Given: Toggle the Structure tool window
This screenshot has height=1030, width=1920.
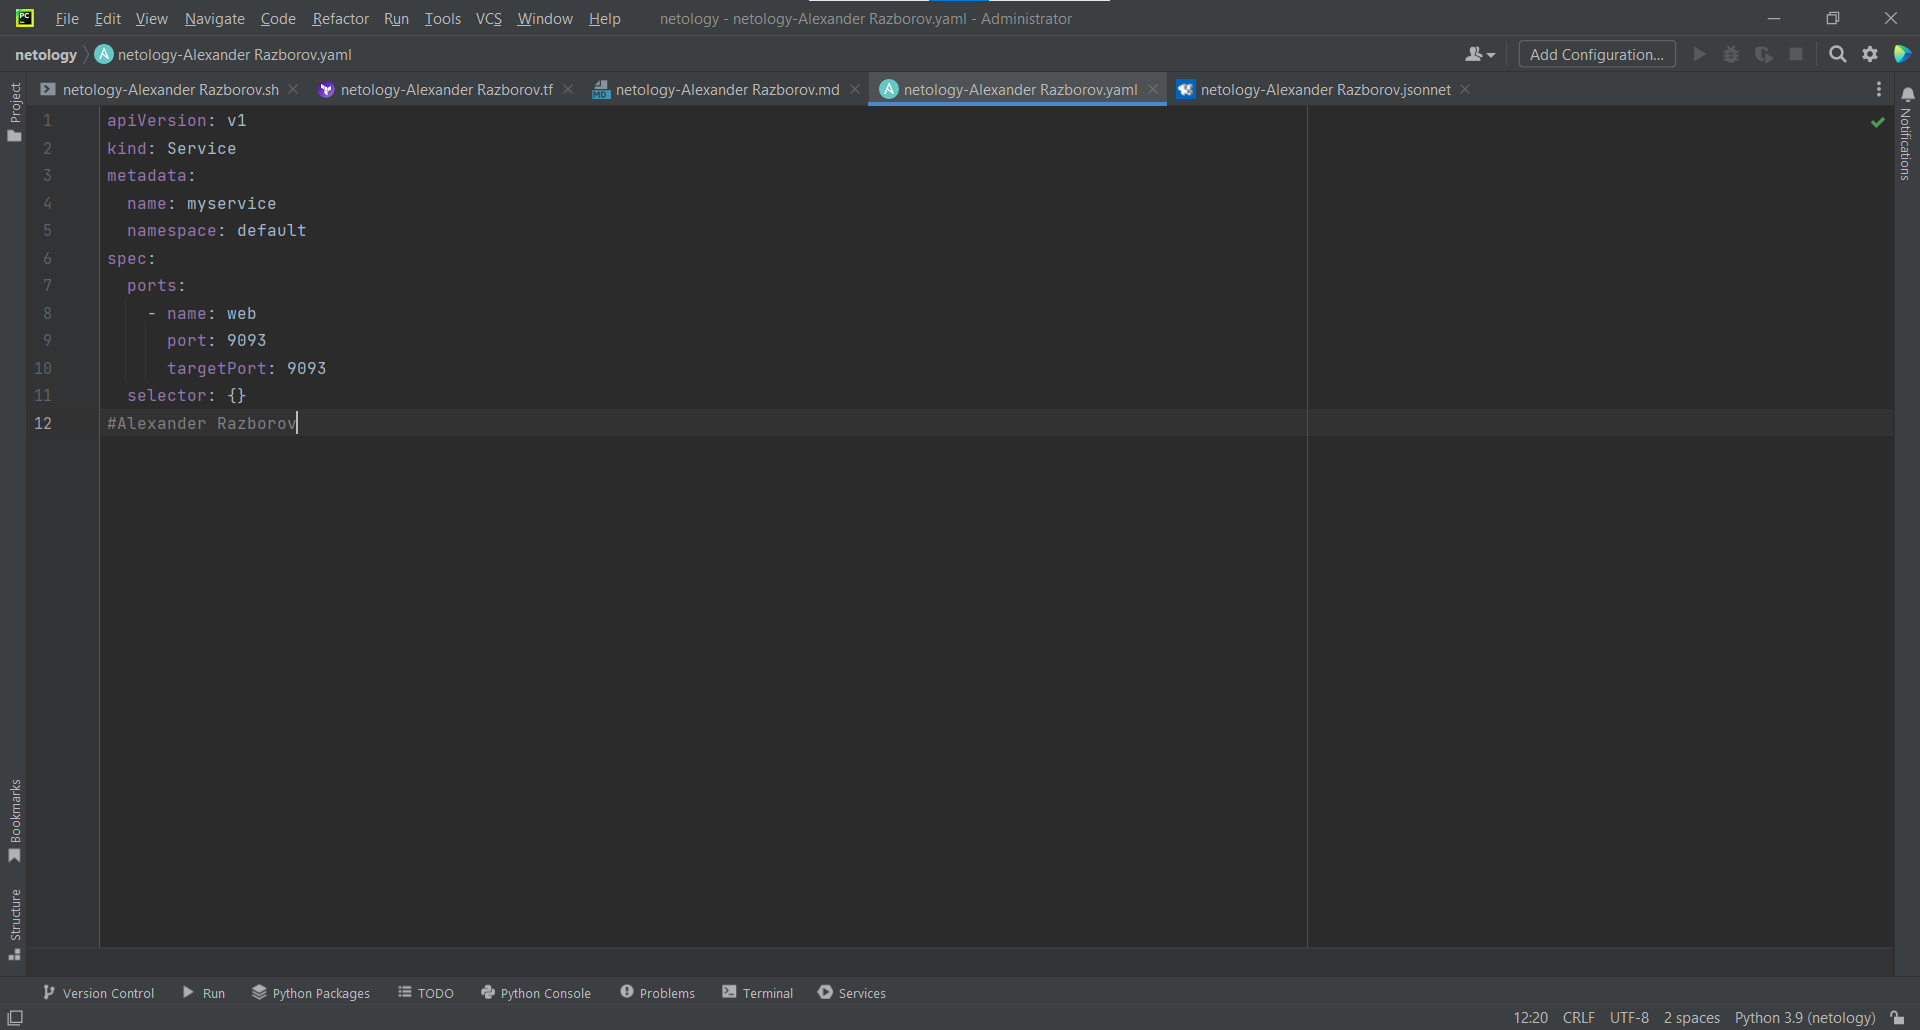Looking at the screenshot, I should tap(15, 916).
